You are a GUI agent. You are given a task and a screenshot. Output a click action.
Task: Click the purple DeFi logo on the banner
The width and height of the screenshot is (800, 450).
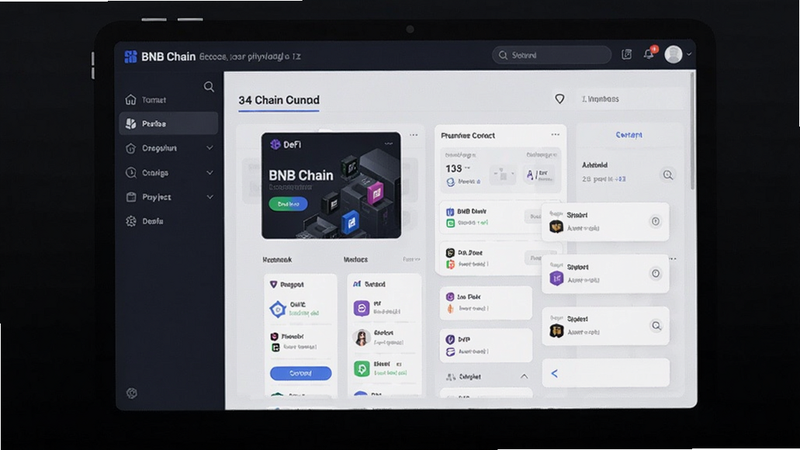(275, 144)
